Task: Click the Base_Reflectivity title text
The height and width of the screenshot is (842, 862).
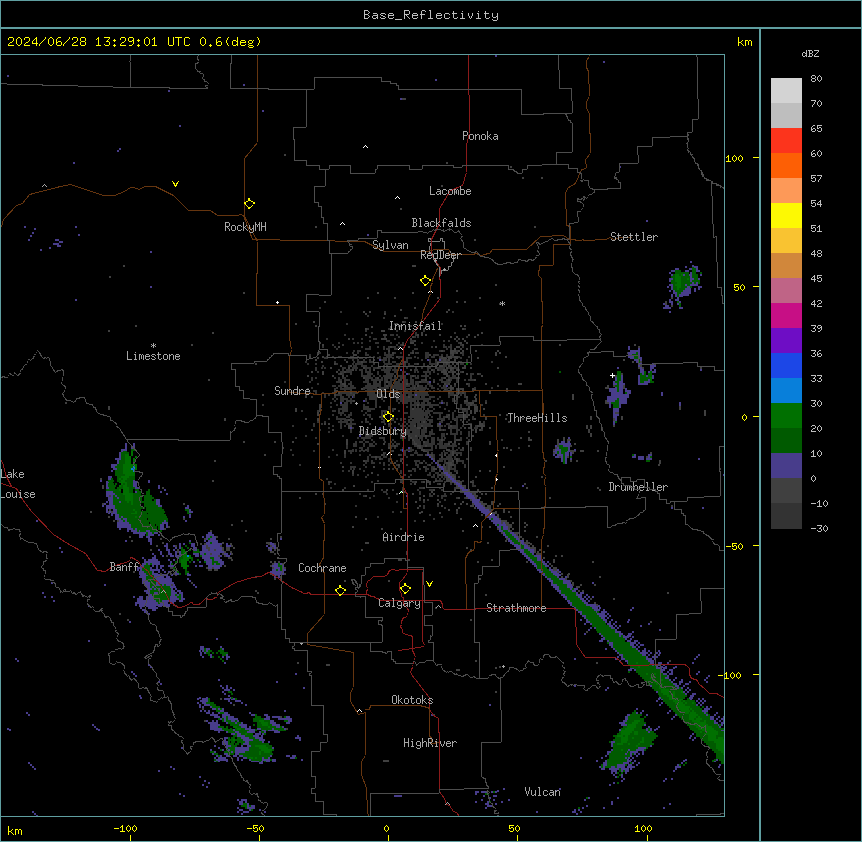Action: pyautogui.click(x=431, y=15)
